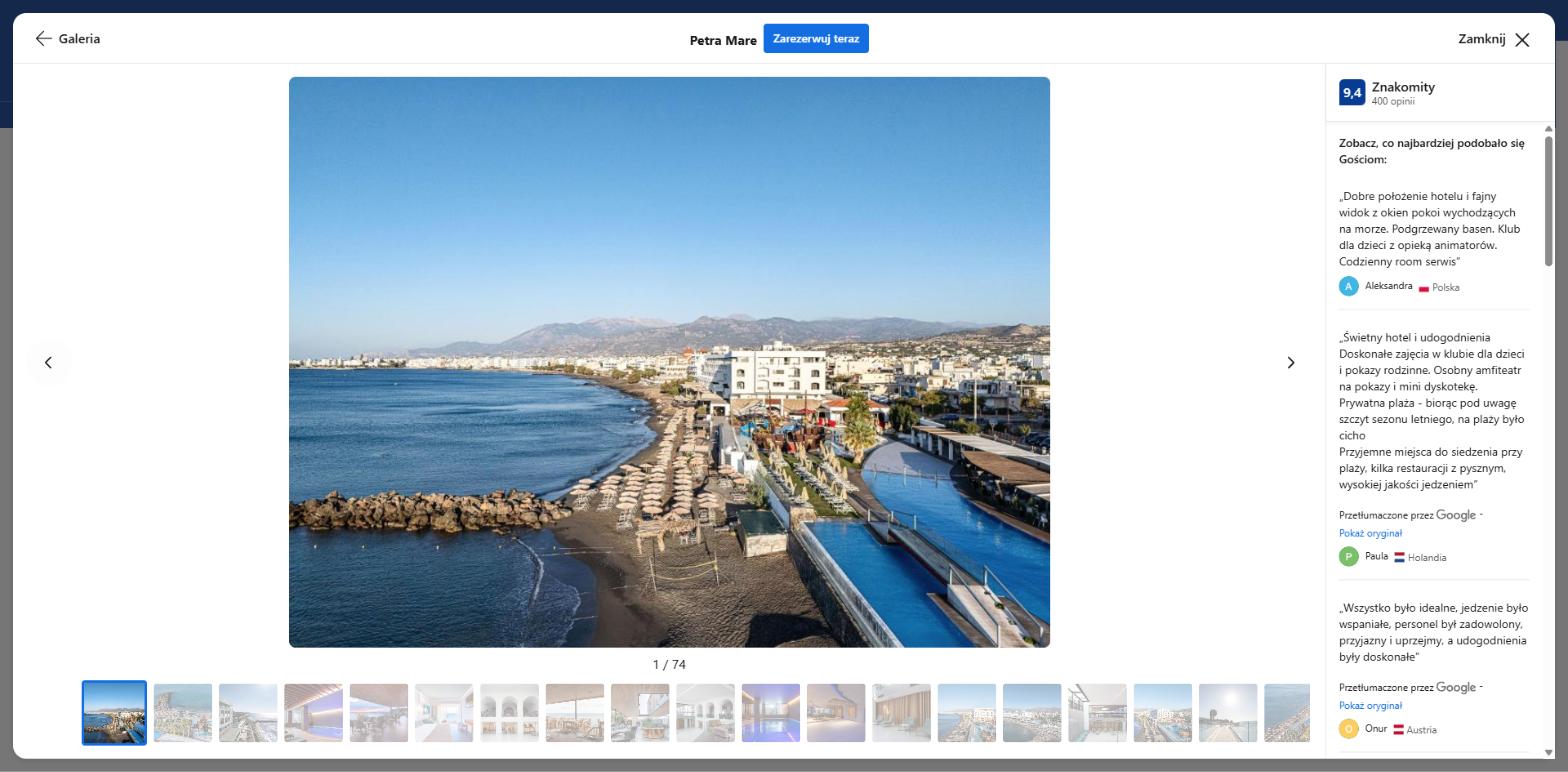This screenshot has height=772, width=1568.
Task: Select the thirteenth thumbnail, curtained relaxation room
Action: click(x=901, y=713)
